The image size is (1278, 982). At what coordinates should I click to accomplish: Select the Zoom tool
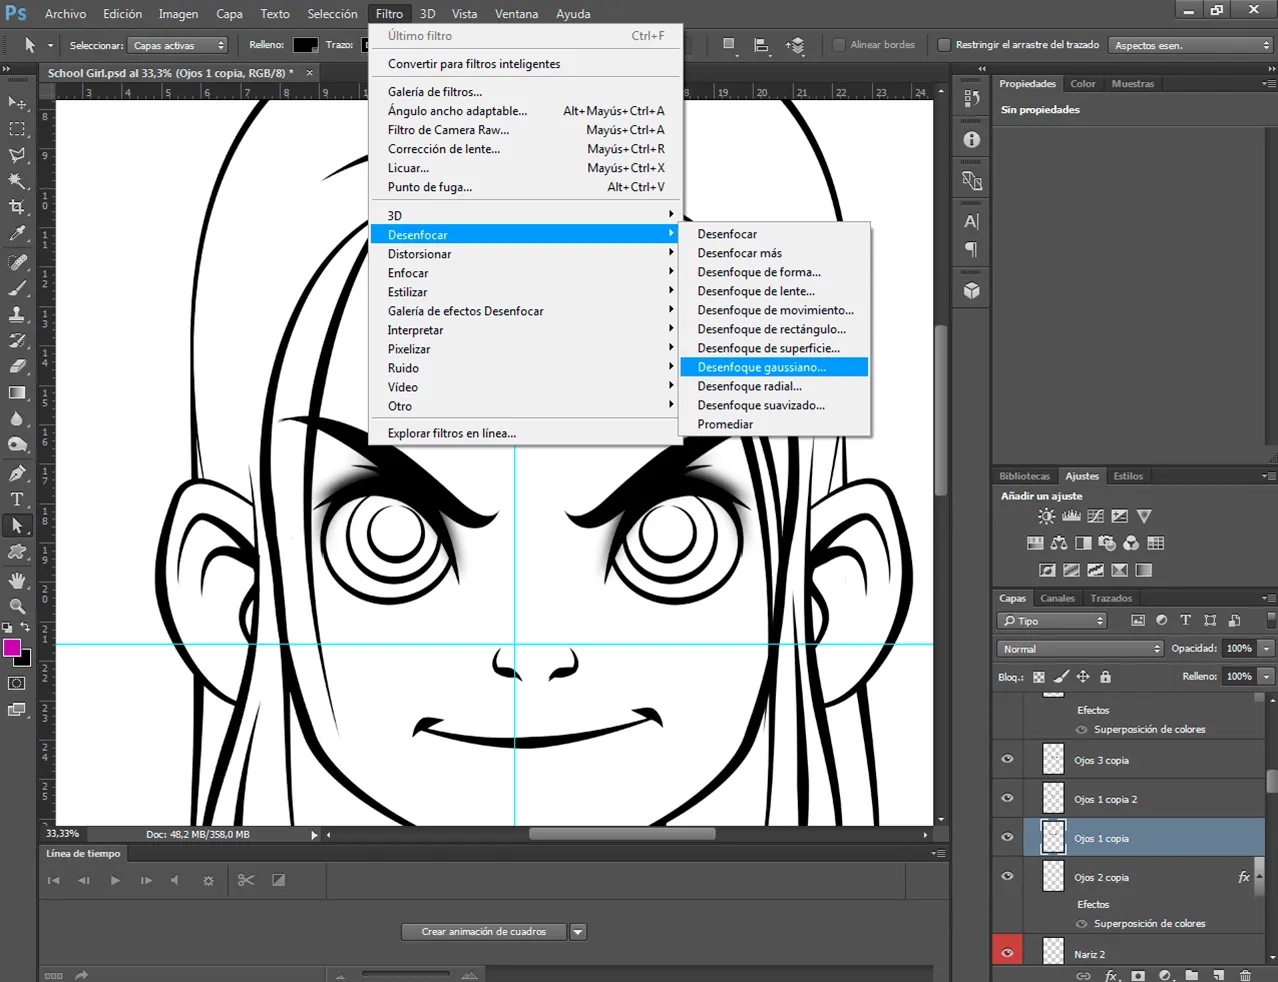click(x=17, y=606)
